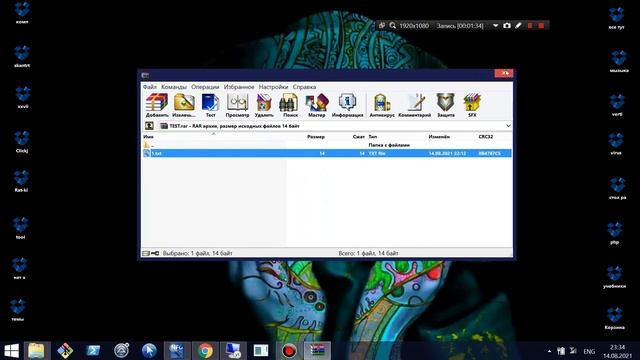Open the Windows Start button
640x360 pixels.
tap(11, 351)
